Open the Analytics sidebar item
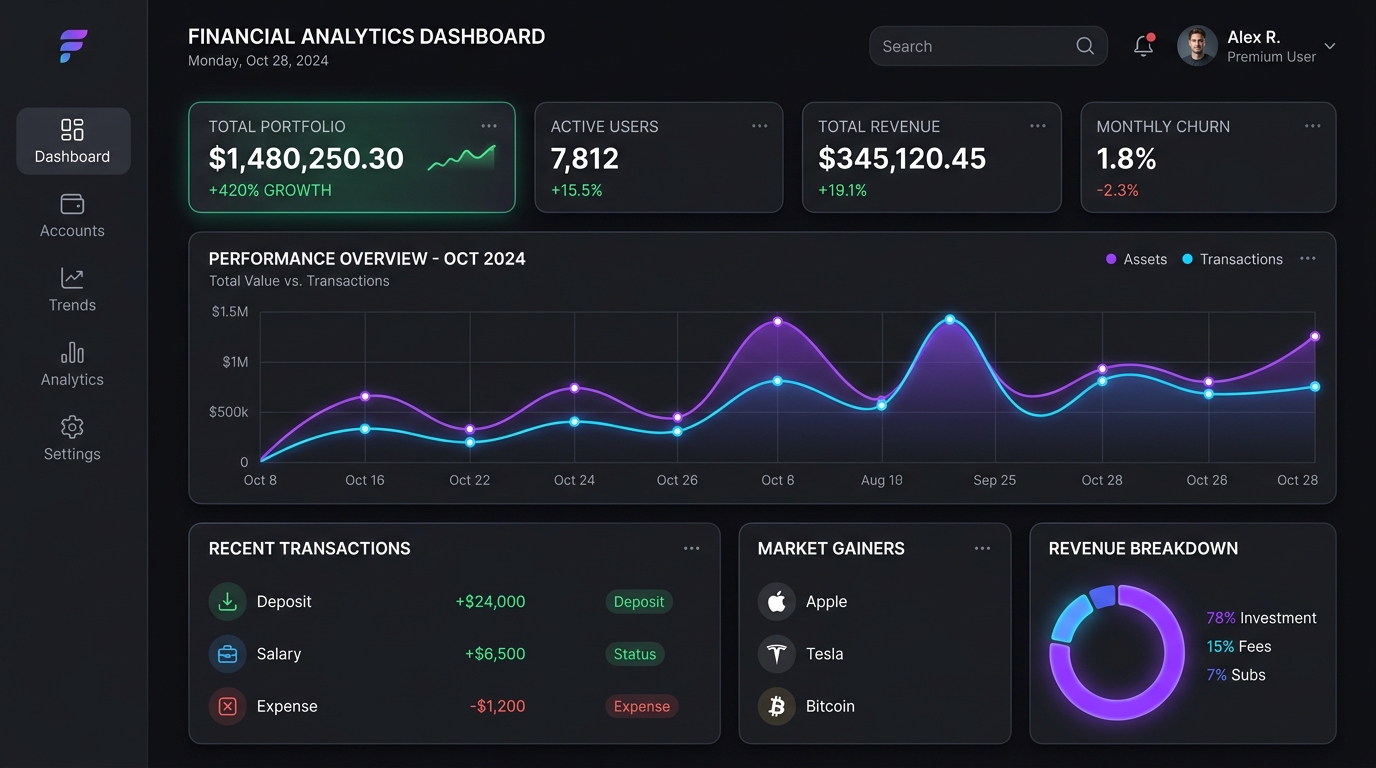The width and height of the screenshot is (1376, 768). tap(72, 365)
